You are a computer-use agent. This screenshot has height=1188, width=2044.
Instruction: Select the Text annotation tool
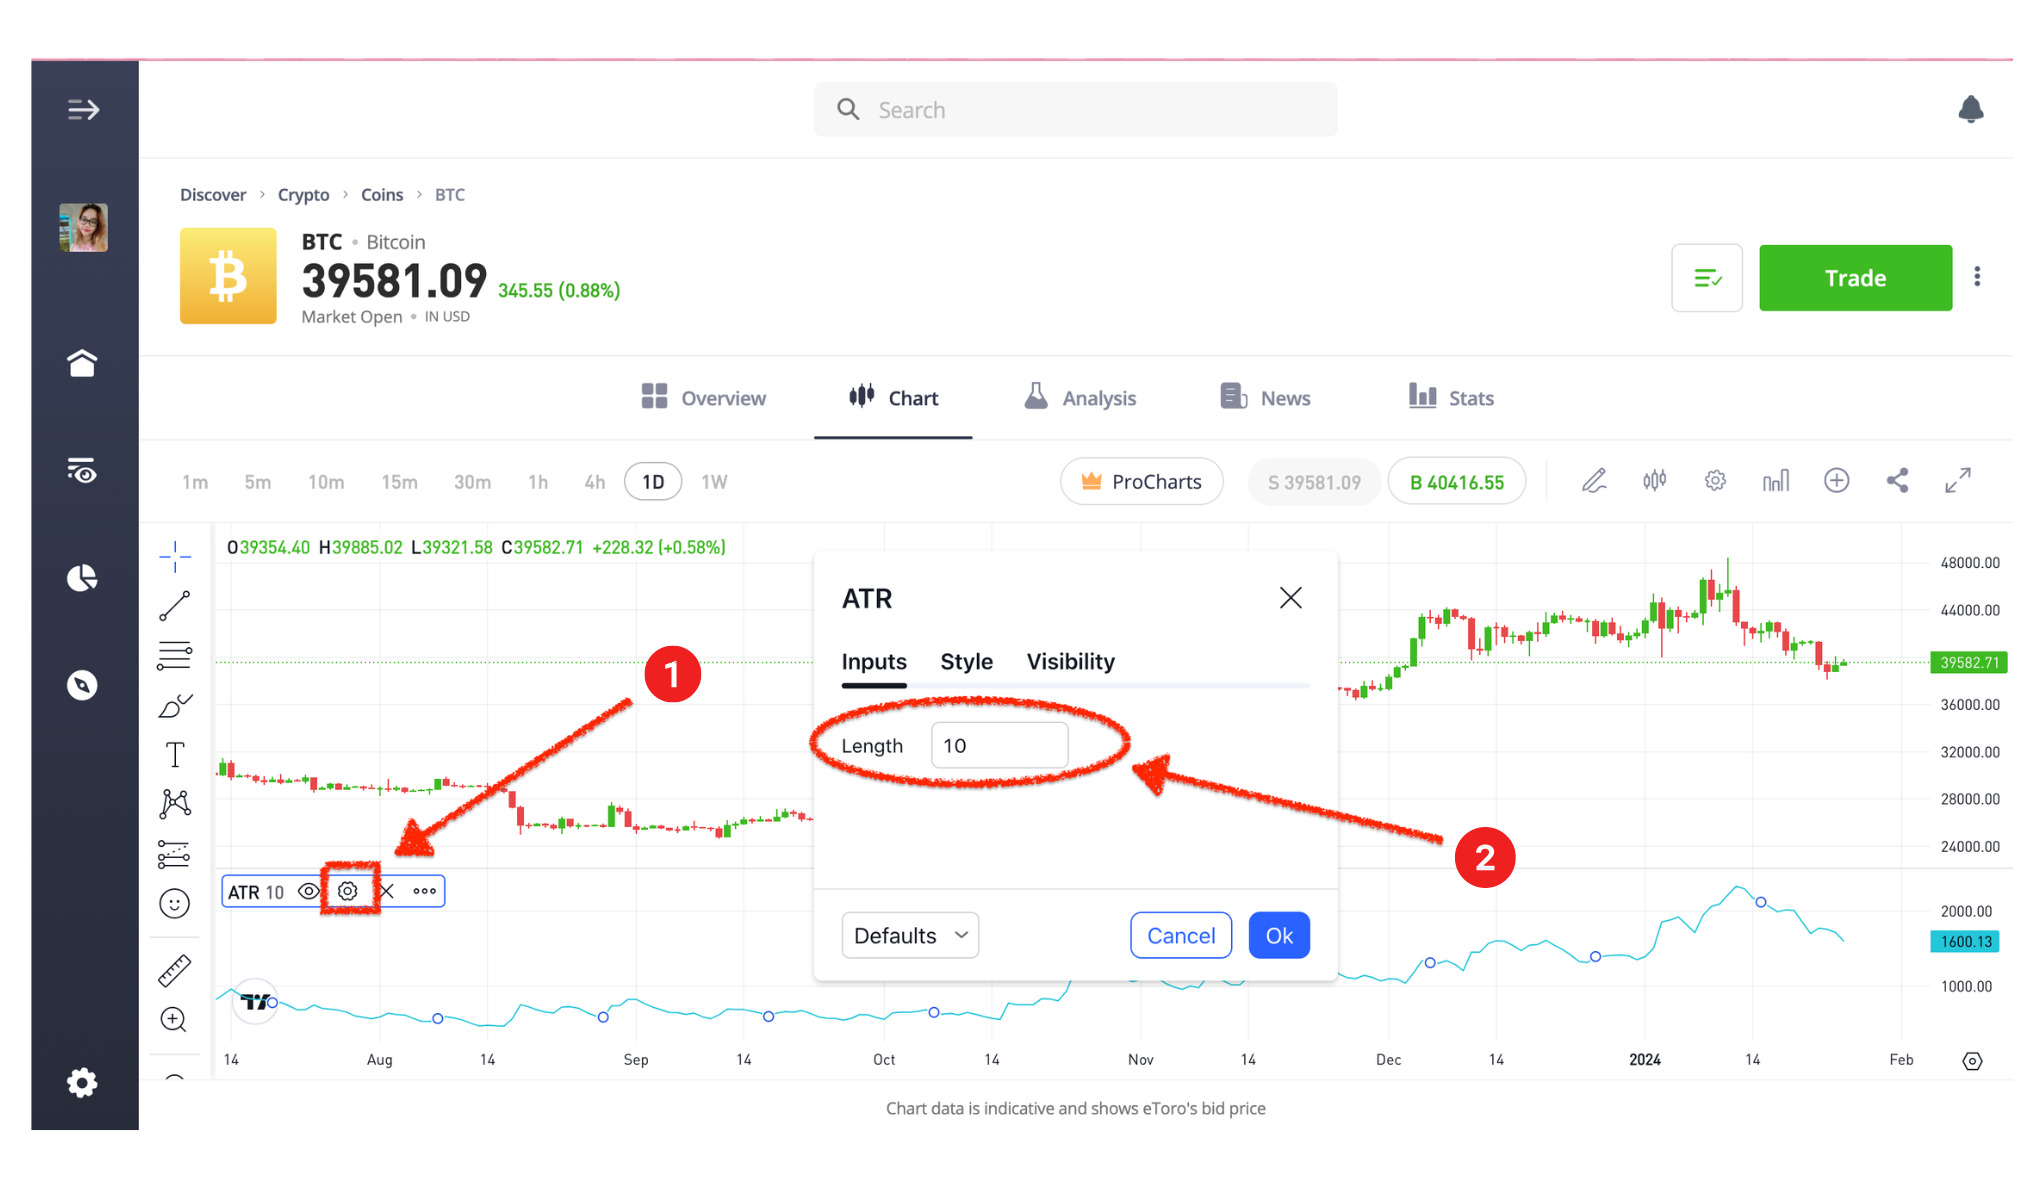[175, 754]
